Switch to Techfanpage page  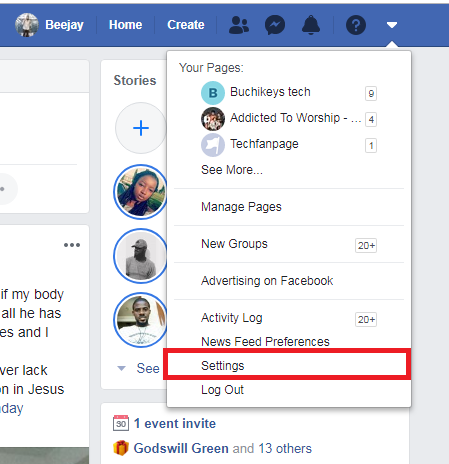point(264,144)
